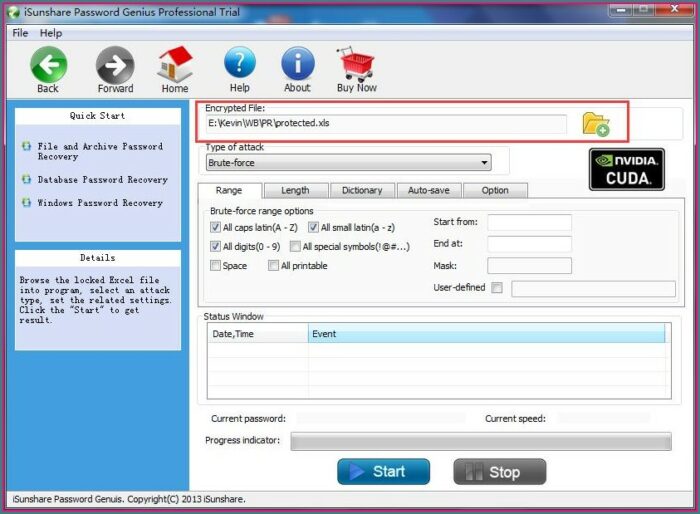Click the Progress indicator bar
700x514 pixels.
481,441
